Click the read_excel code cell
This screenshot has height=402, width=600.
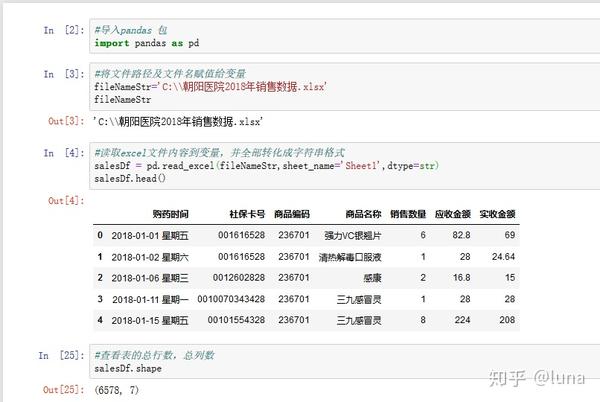[x=344, y=166]
